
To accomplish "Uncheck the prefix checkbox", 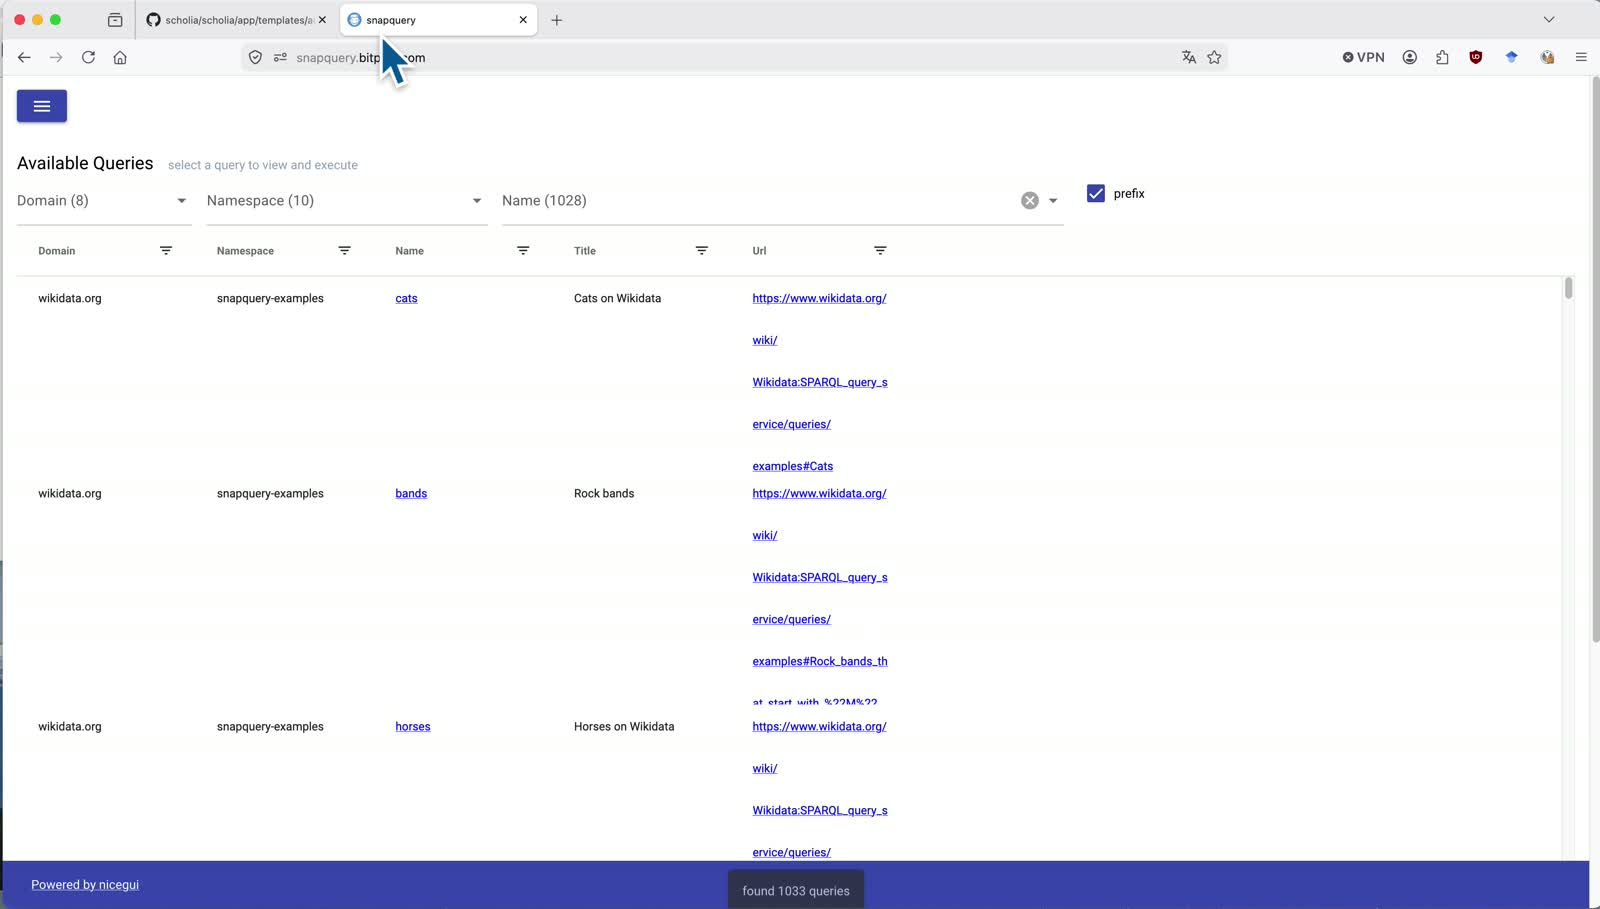I will pos(1096,194).
